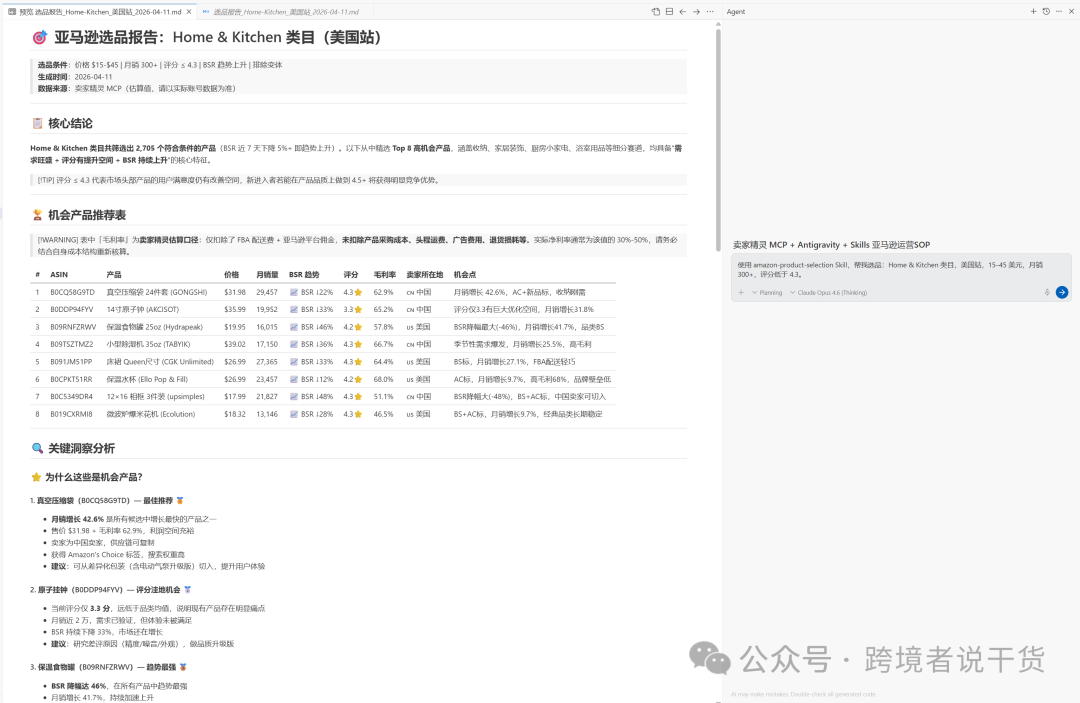Screen dimensions: 1080x703
Task: Click ASIN cell B0C5349DR4
Action: pos(71,397)
